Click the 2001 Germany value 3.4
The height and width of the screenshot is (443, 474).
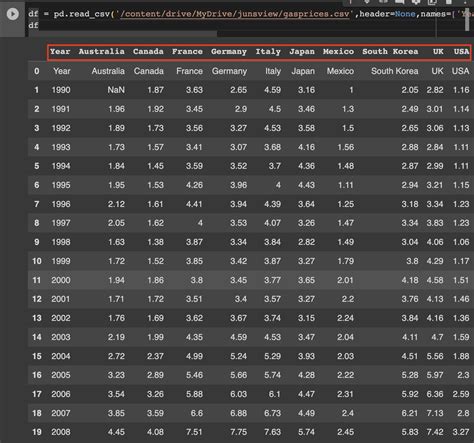point(241,299)
